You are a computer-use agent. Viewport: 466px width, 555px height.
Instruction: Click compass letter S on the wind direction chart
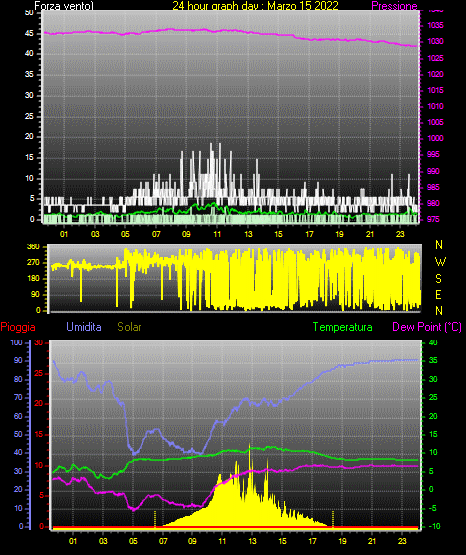point(438,279)
